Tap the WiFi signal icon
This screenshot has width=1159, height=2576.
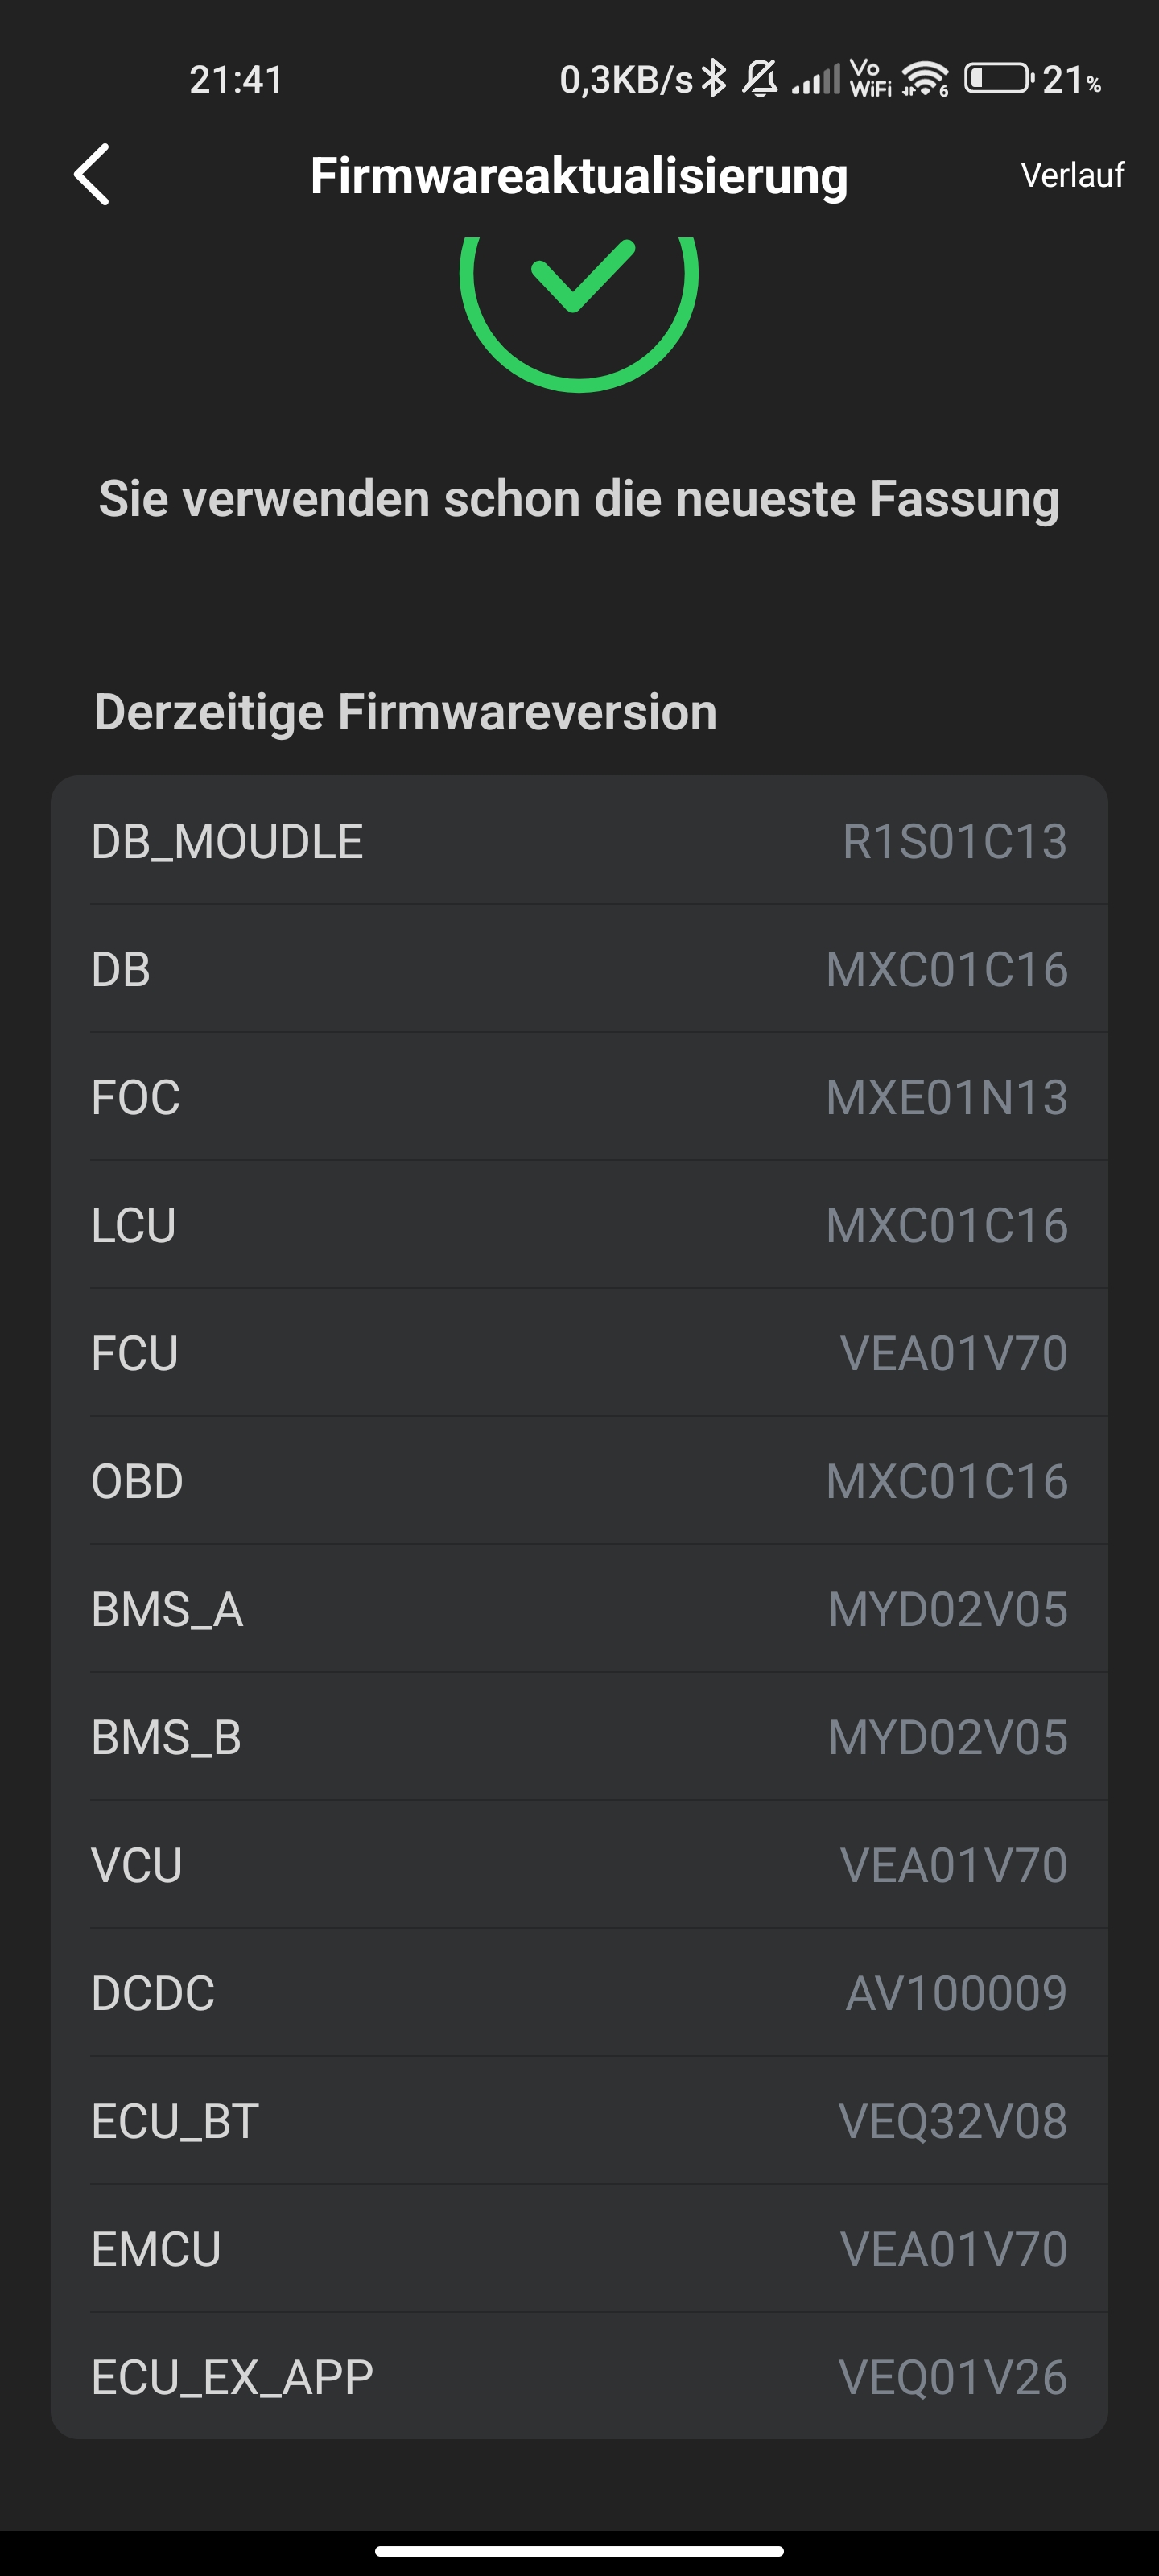(925, 79)
